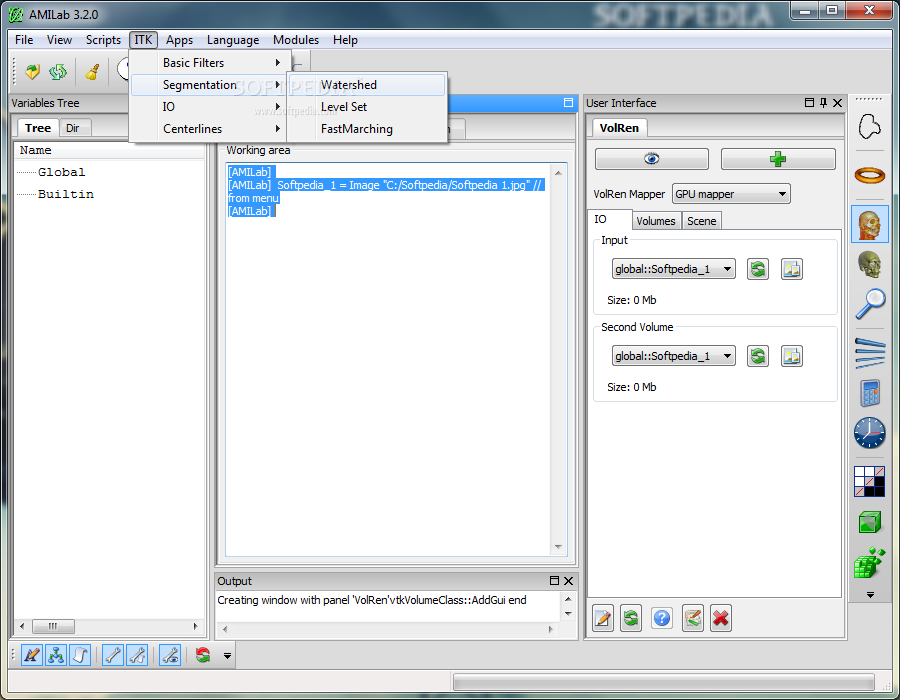Click the green plus add button
The height and width of the screenshot is (700, 900).
(x=778, y=159)
